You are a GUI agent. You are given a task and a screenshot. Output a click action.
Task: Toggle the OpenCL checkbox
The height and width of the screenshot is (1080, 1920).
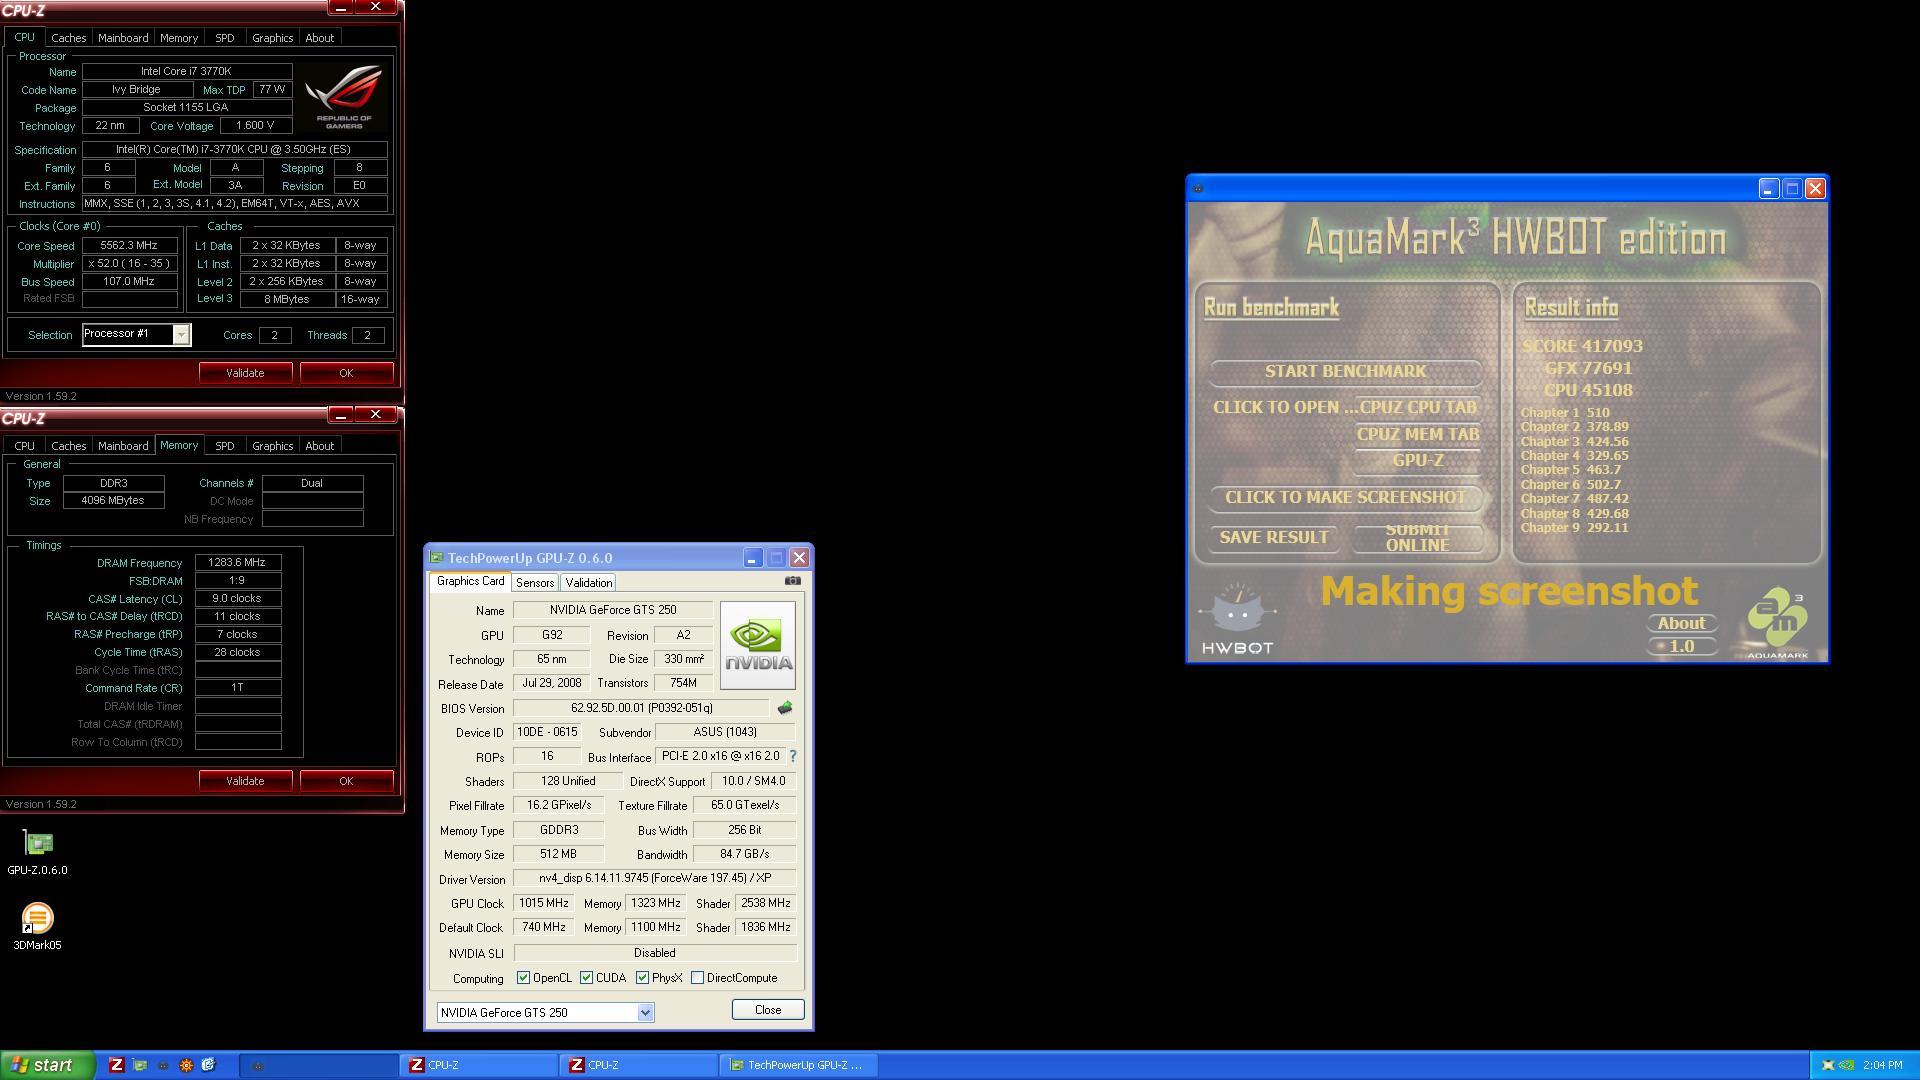pyautogui.click(x=523, y=978)
